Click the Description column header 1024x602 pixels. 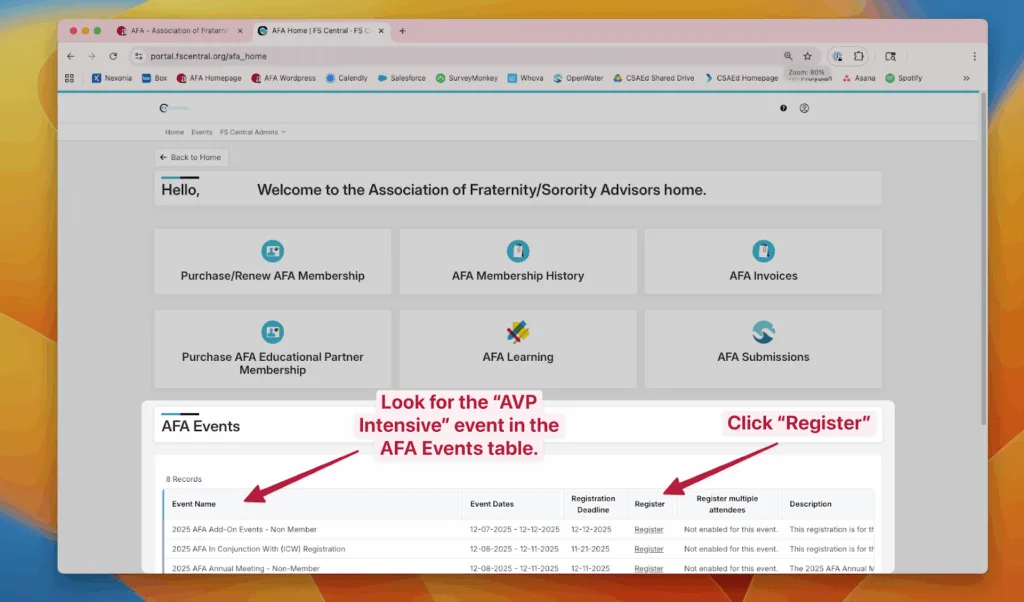pos(810,504)
